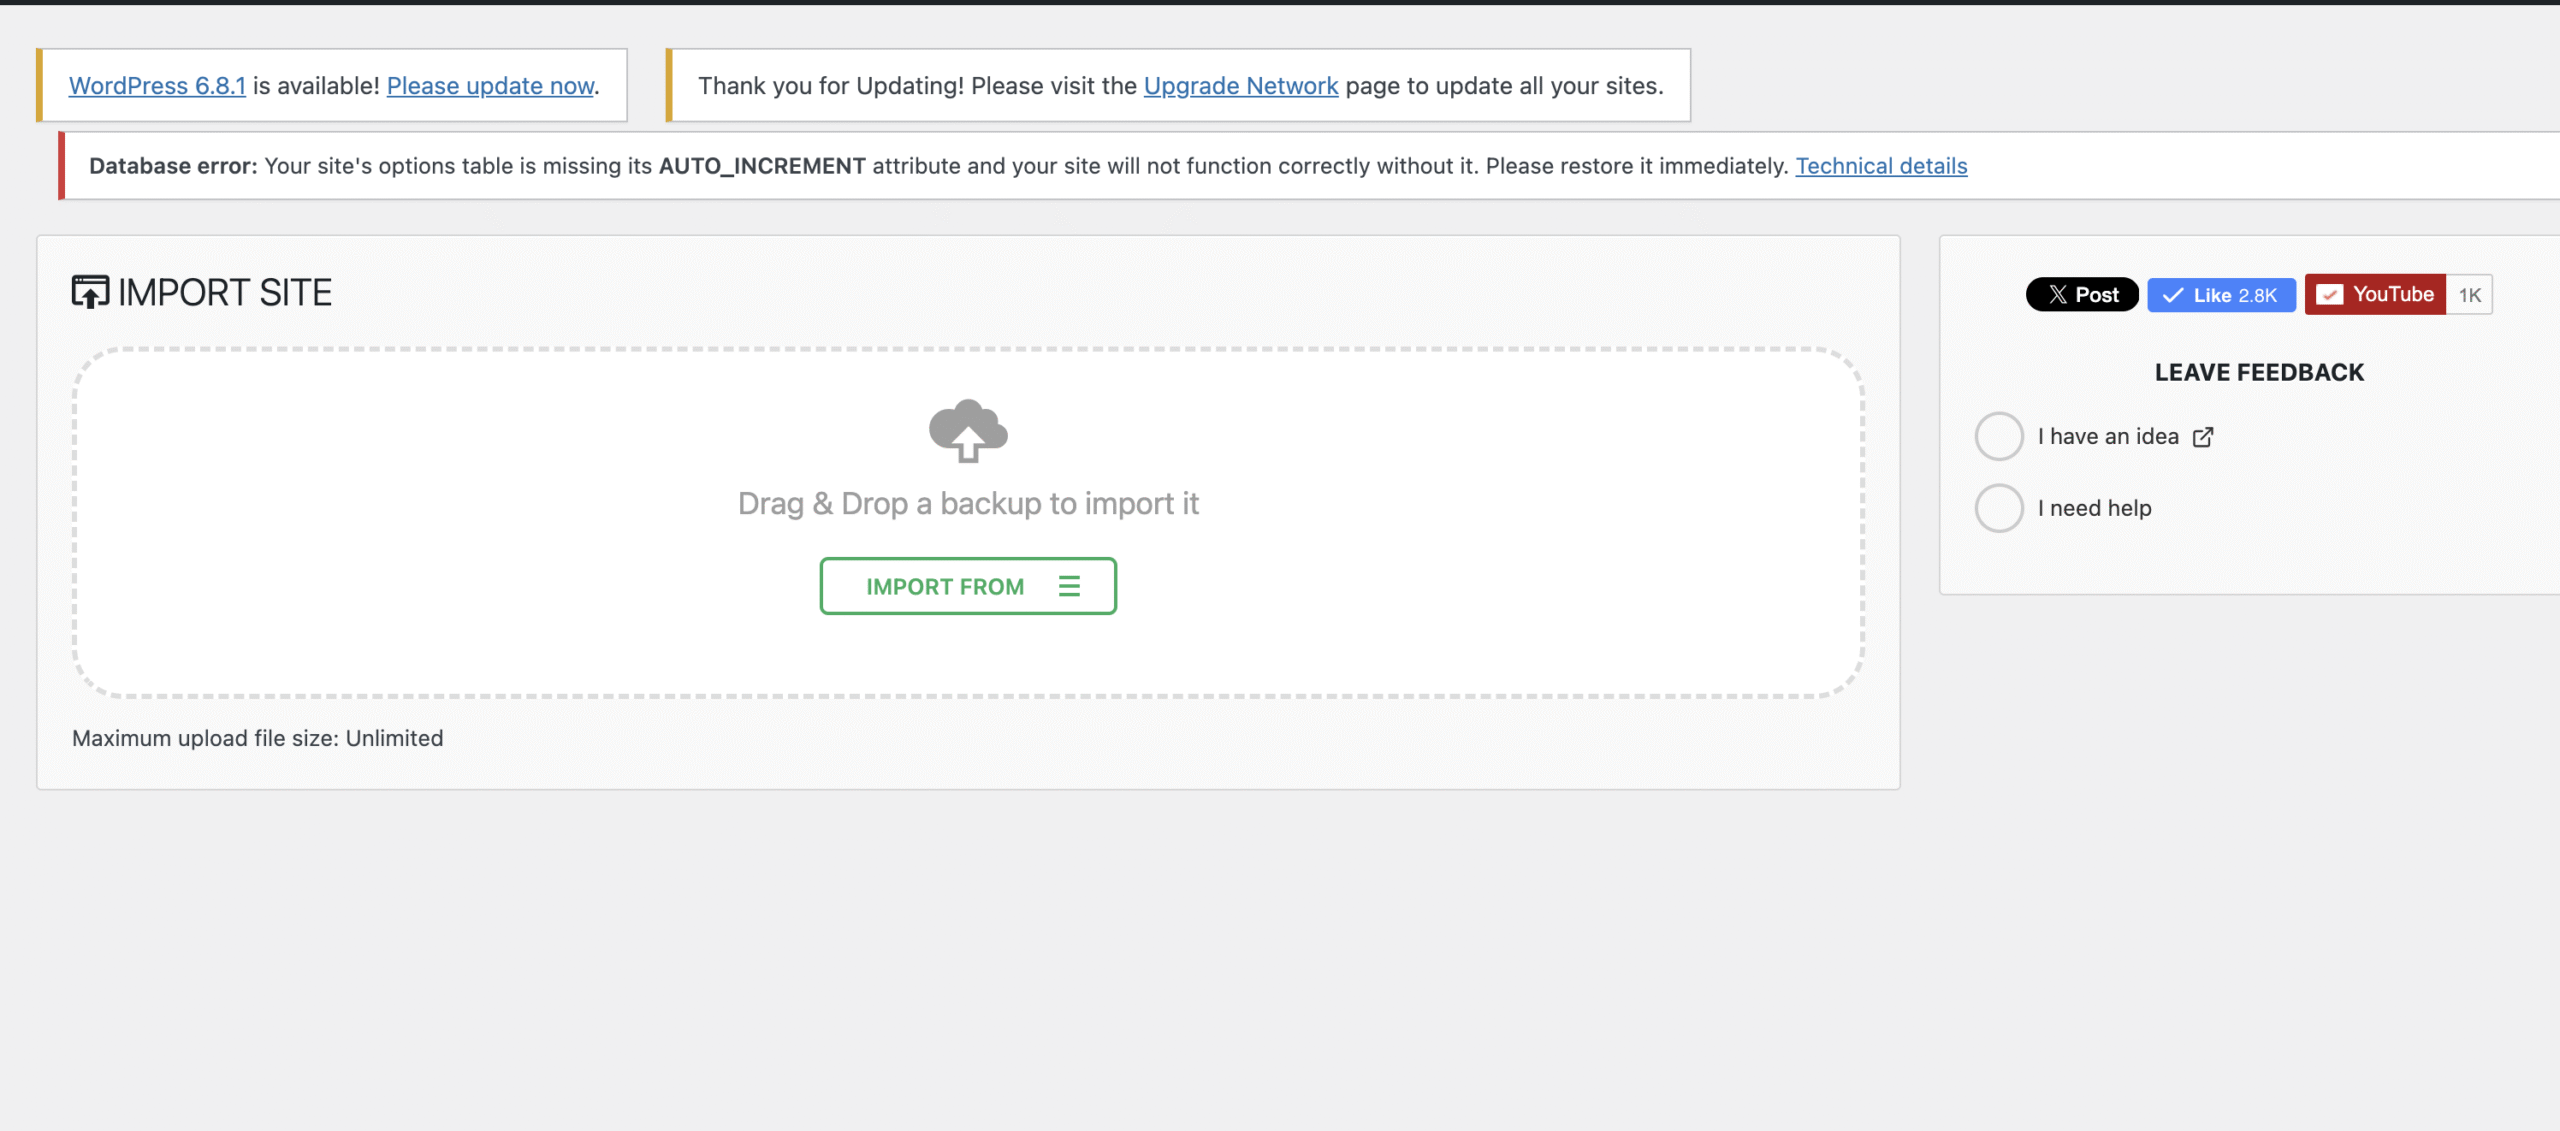The width and height of the screenshot is (2560, 1131).
Task: Expand the IMPORT FROM dropdown
Action: 945,586
